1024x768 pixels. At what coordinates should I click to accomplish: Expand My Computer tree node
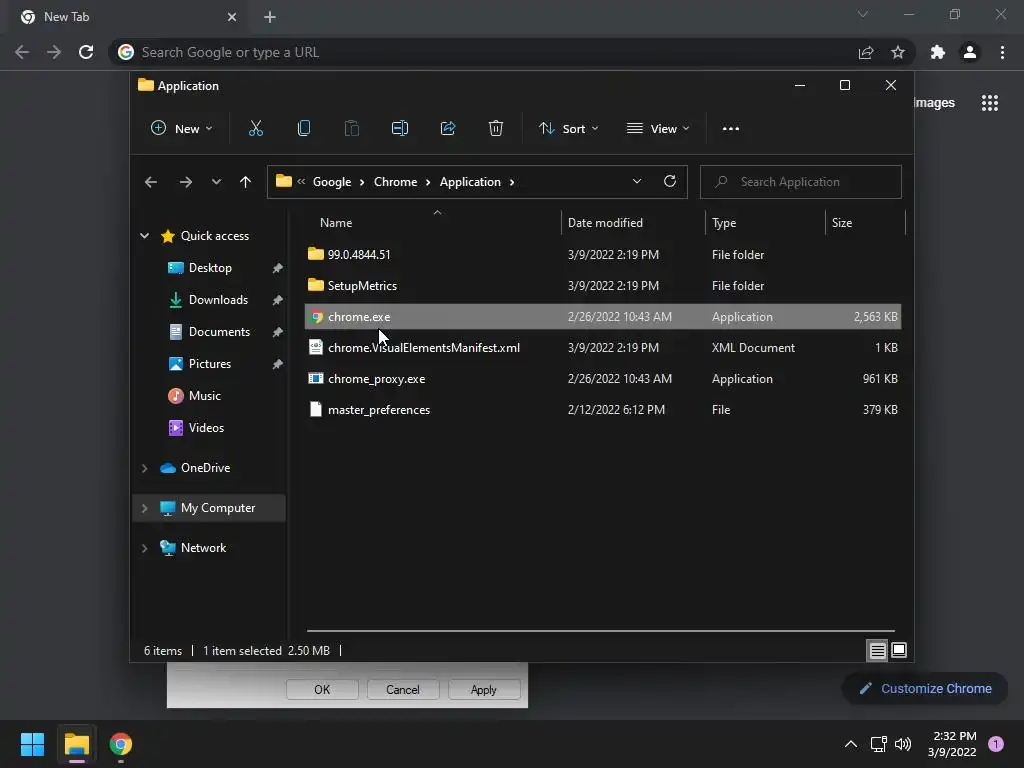click(x=144, y=508)
